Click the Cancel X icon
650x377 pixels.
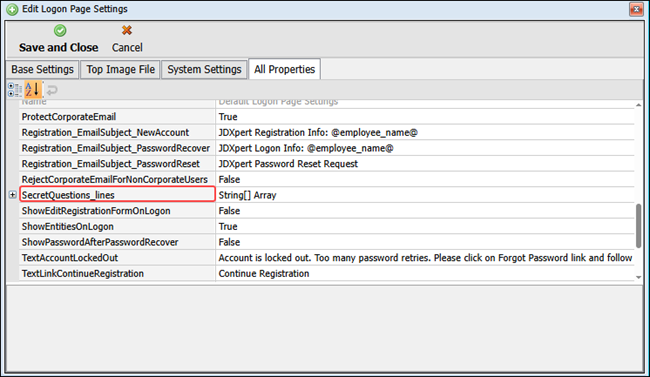pyautogui.click(x=127, y=30)
